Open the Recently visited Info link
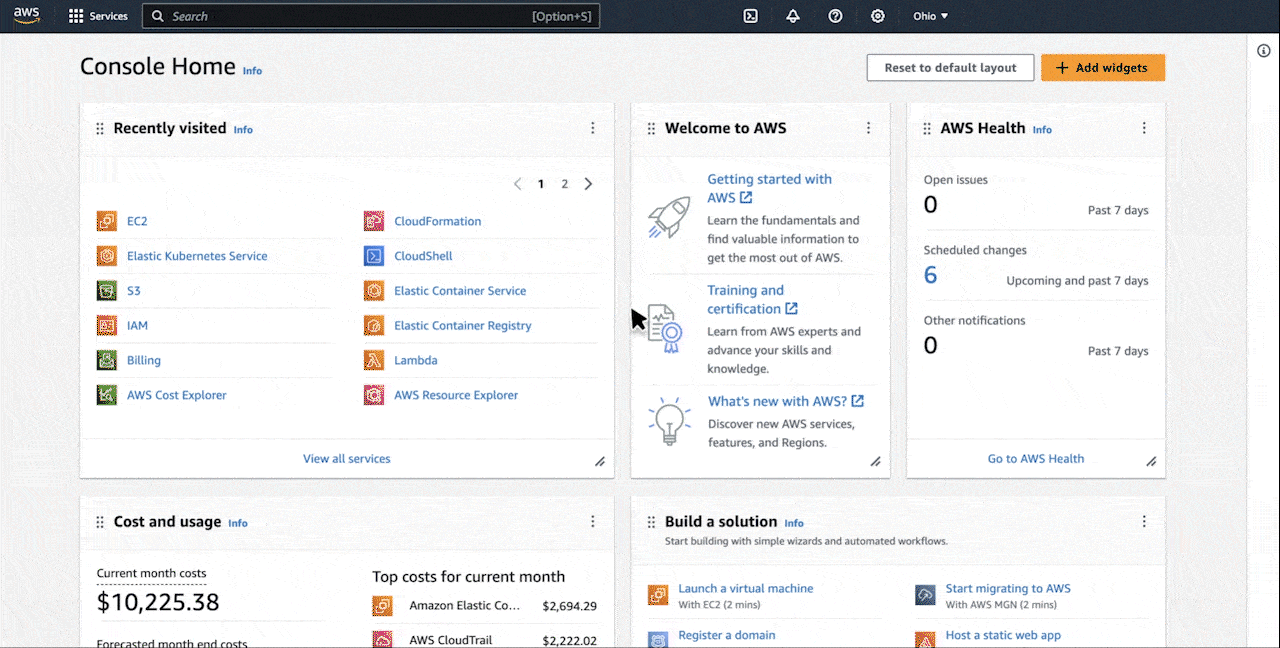 point(243,130)
